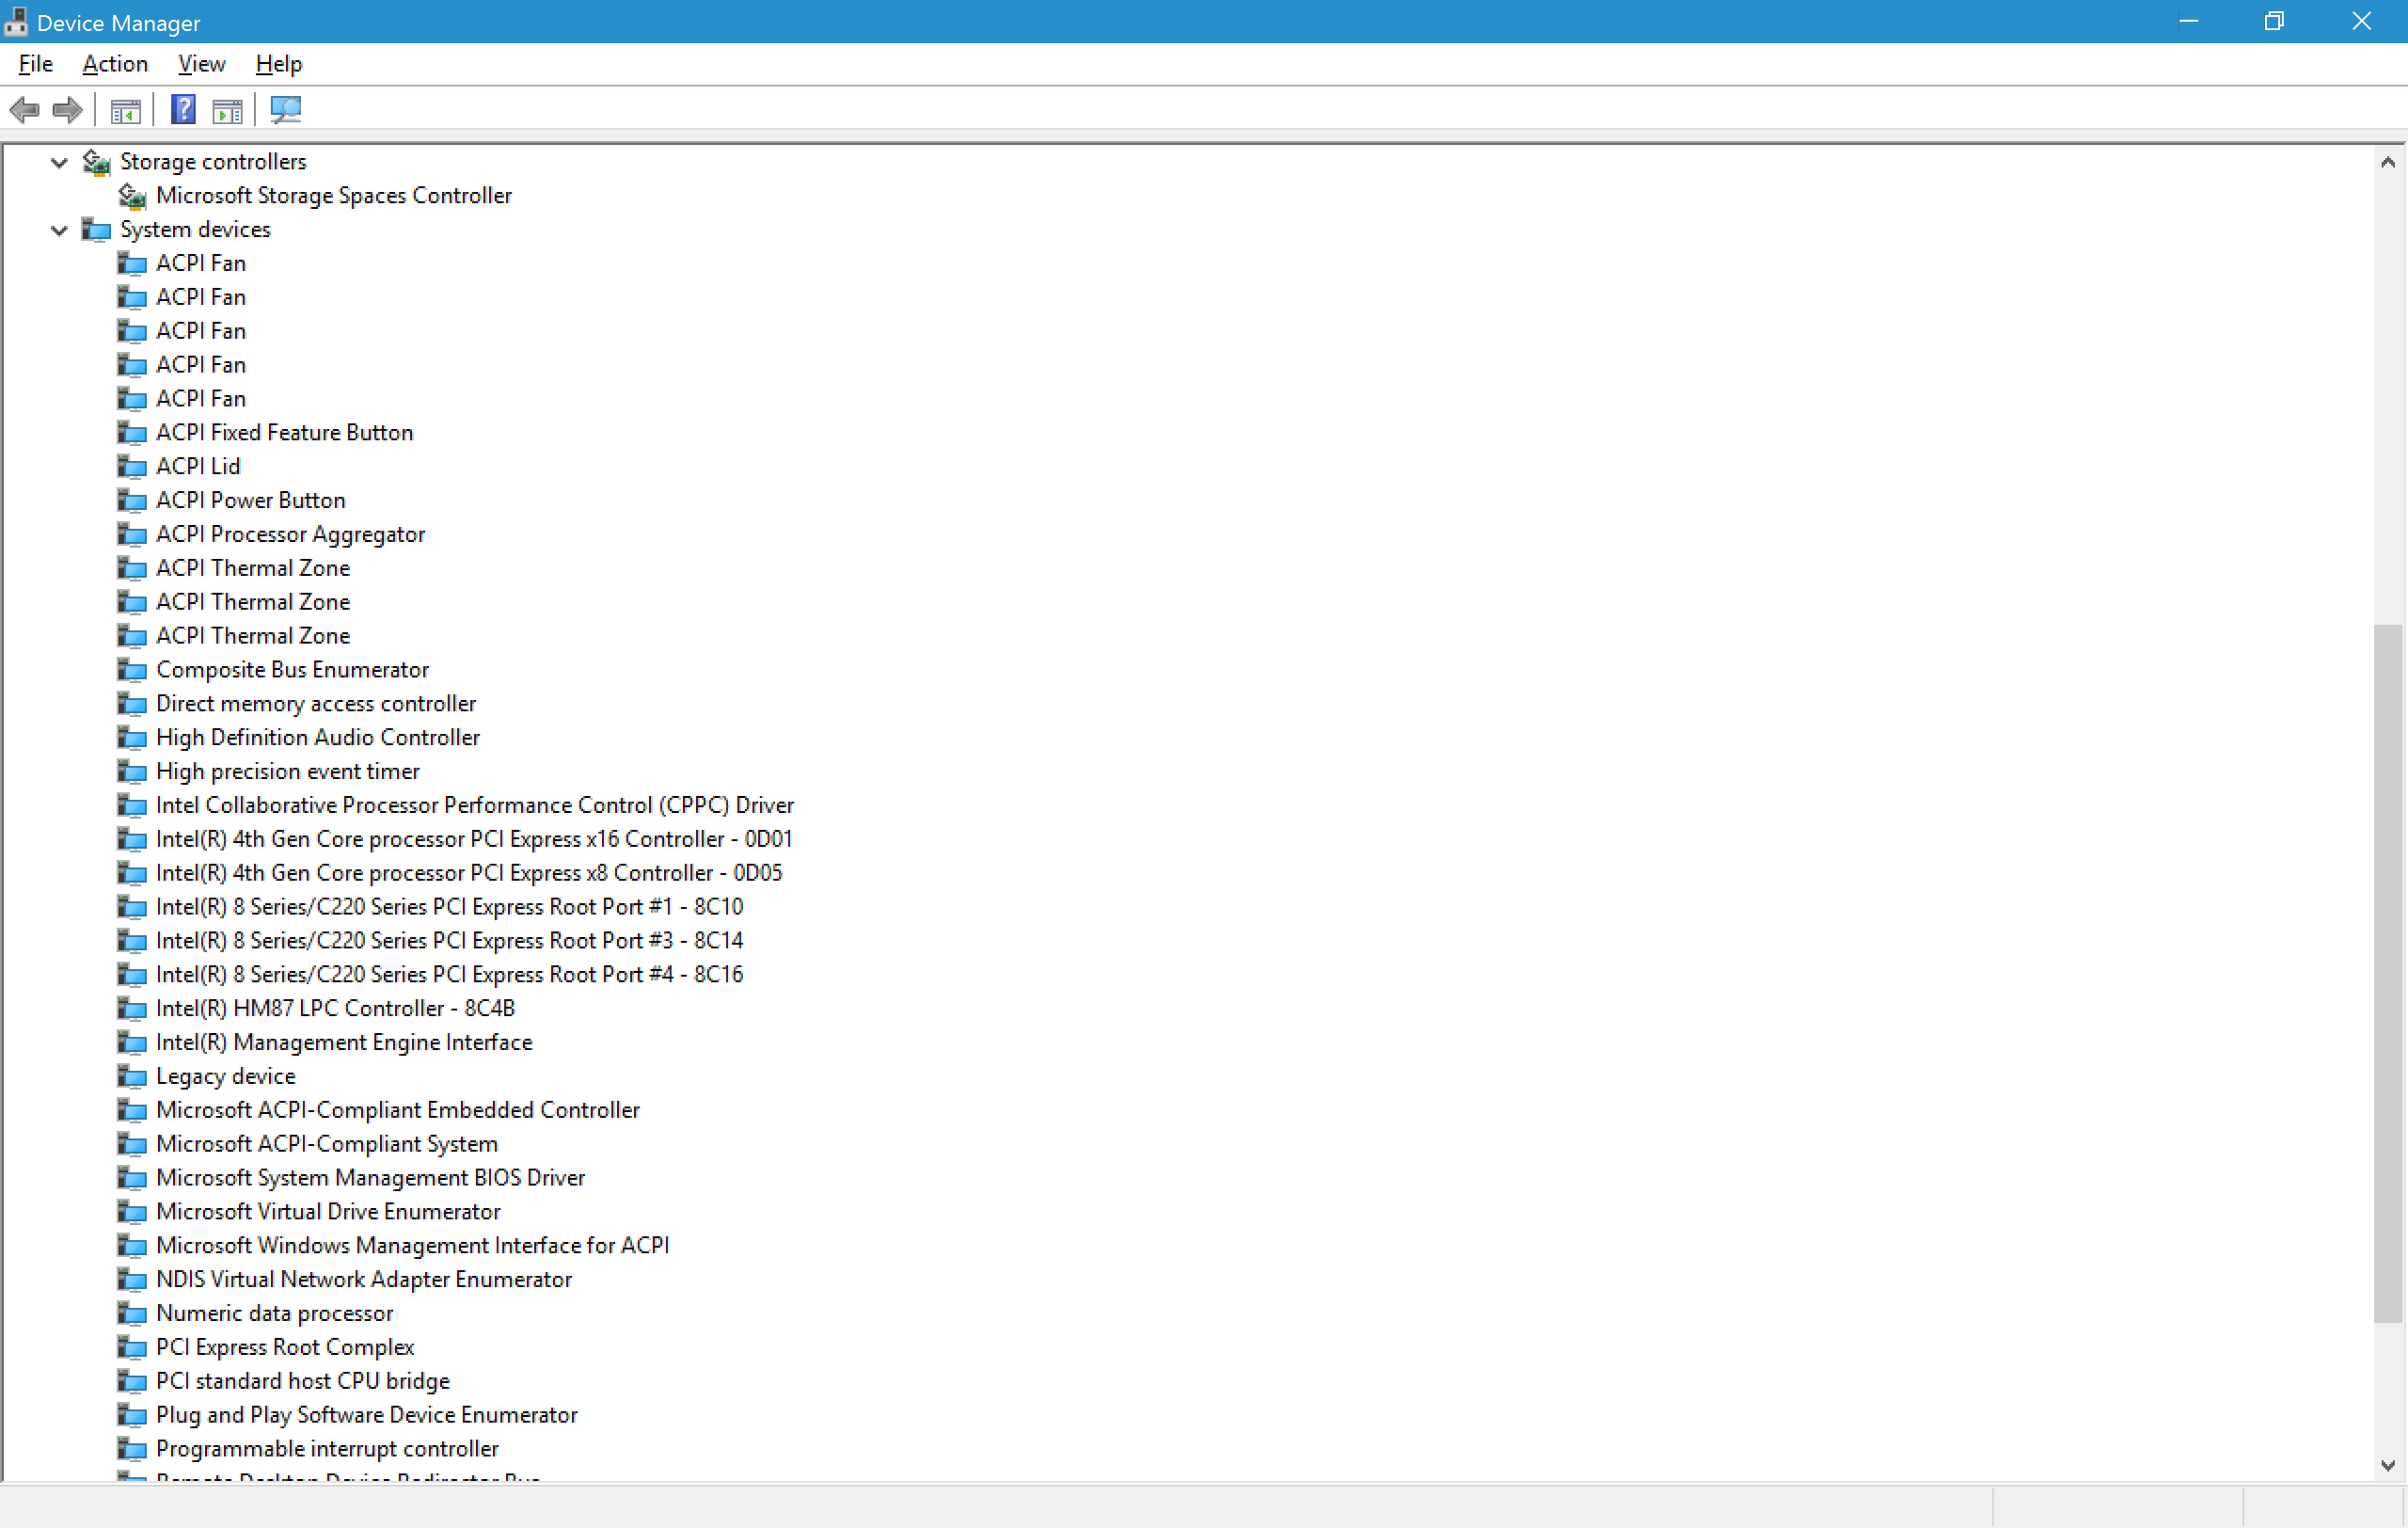Select Microsoft ACPI-Compliant System
Viewport: 2408px width, 1528px height.
click(x=327, y=1145)
